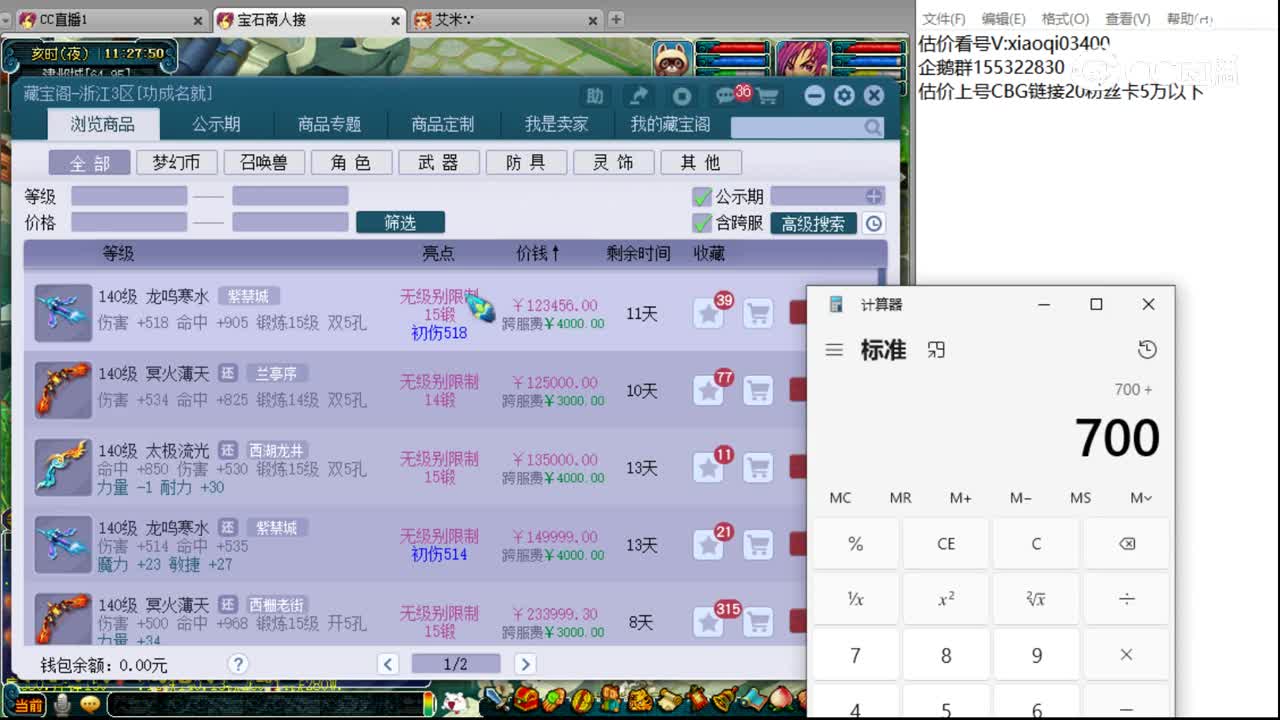Toggle the 含跨服 checkbox
Image resolution: width=1280 pixels, height=720 pixels.
702,223
